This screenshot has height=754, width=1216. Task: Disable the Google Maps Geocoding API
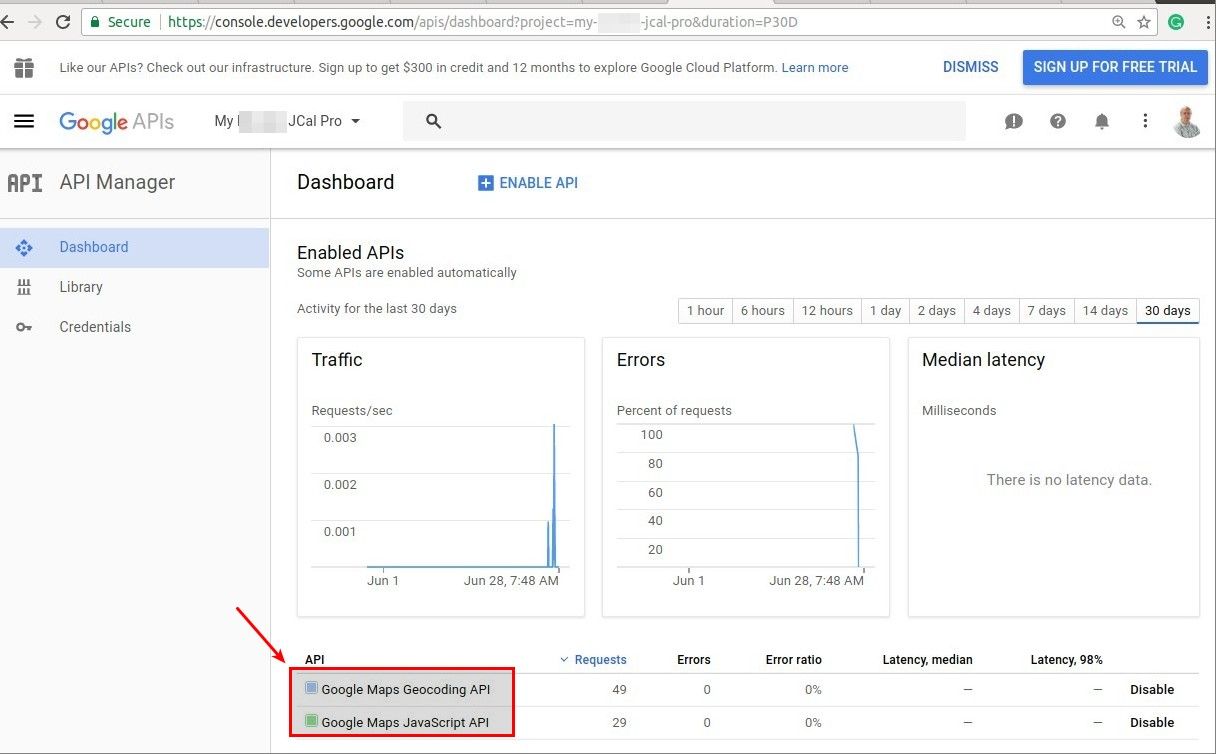(1152, 689)
